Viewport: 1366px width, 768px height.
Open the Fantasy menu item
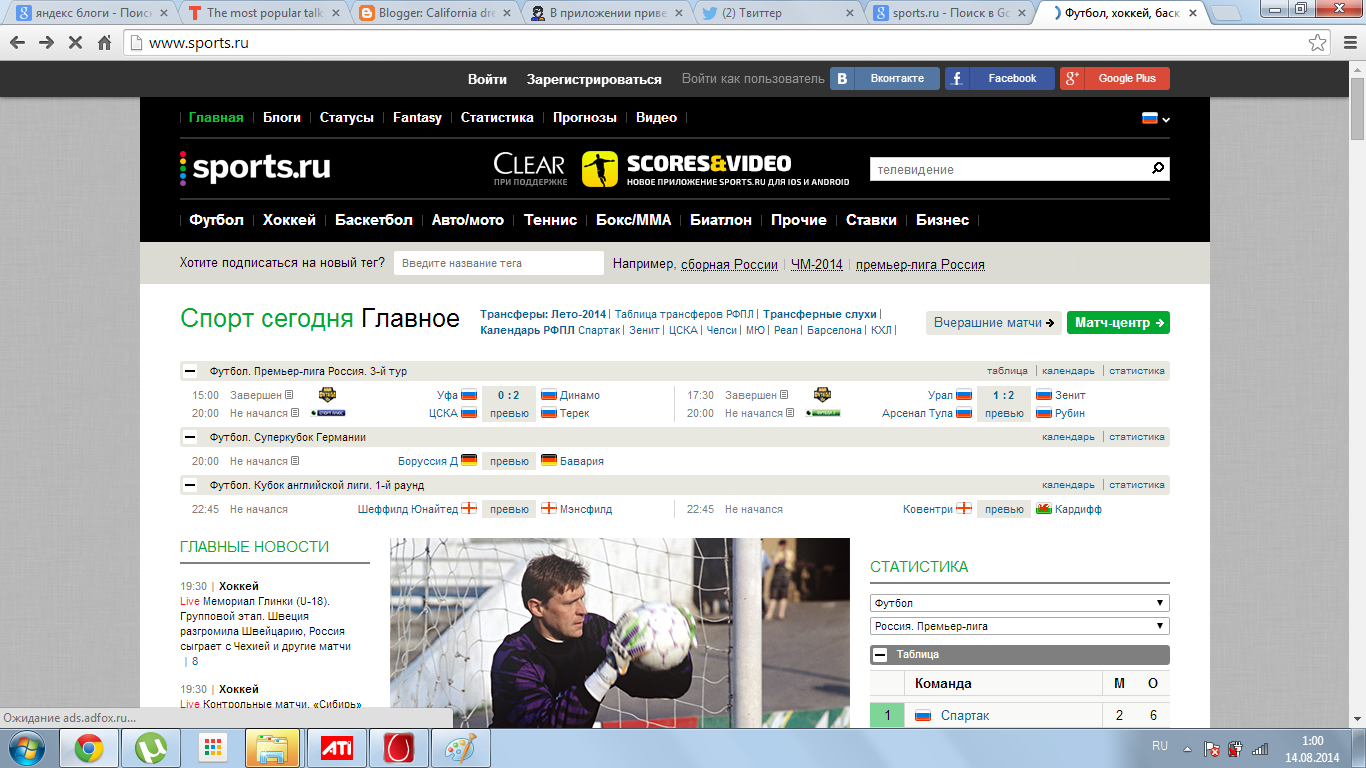point(417,117)
